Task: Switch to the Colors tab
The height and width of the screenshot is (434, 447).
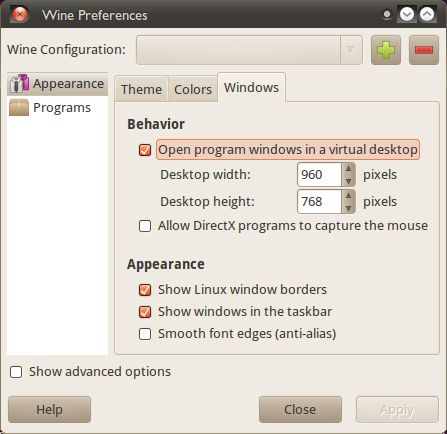Action: click(x=193, y=89)
